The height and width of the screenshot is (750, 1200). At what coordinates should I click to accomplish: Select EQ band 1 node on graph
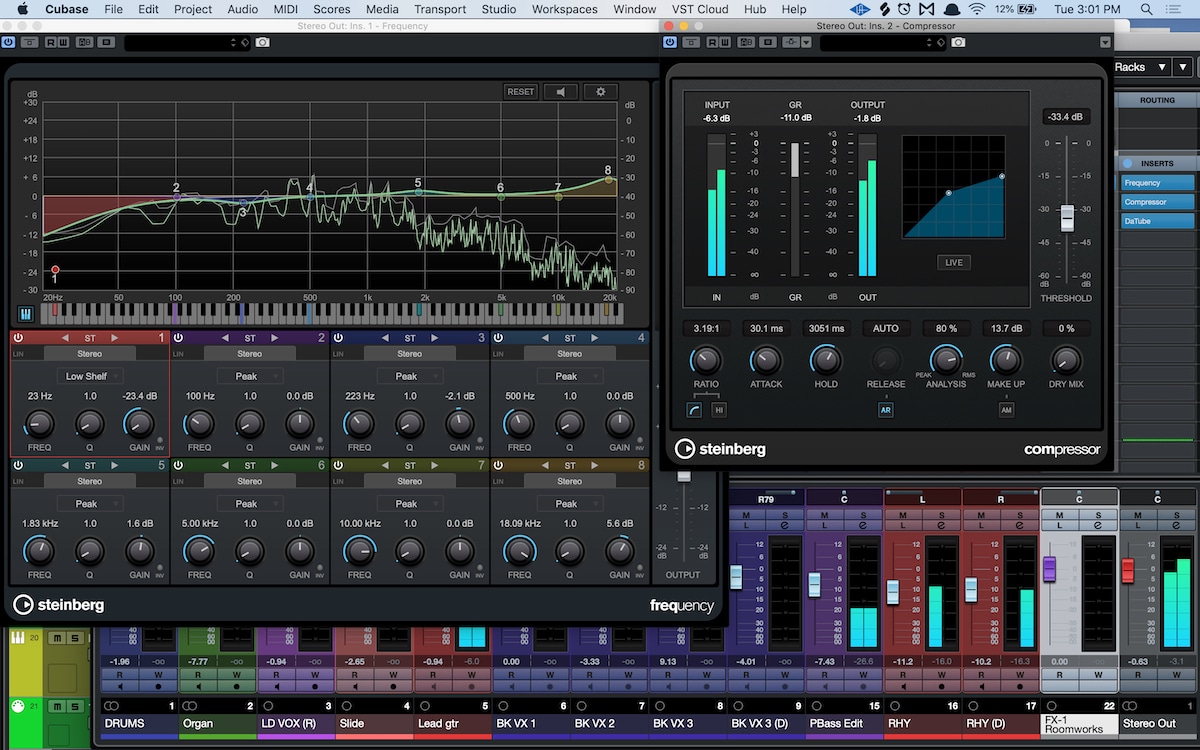pyautogui.click(x=55, y=270)
